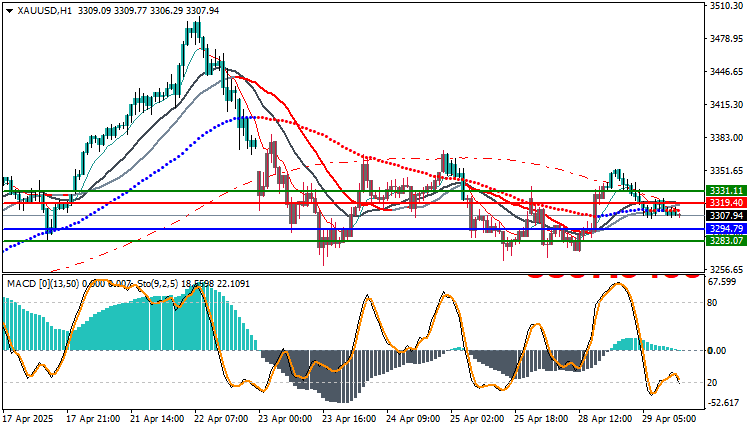The image size is (750, 430).
Task: Click the 25 Apr 18:00 time label
Action: [542, 419]
